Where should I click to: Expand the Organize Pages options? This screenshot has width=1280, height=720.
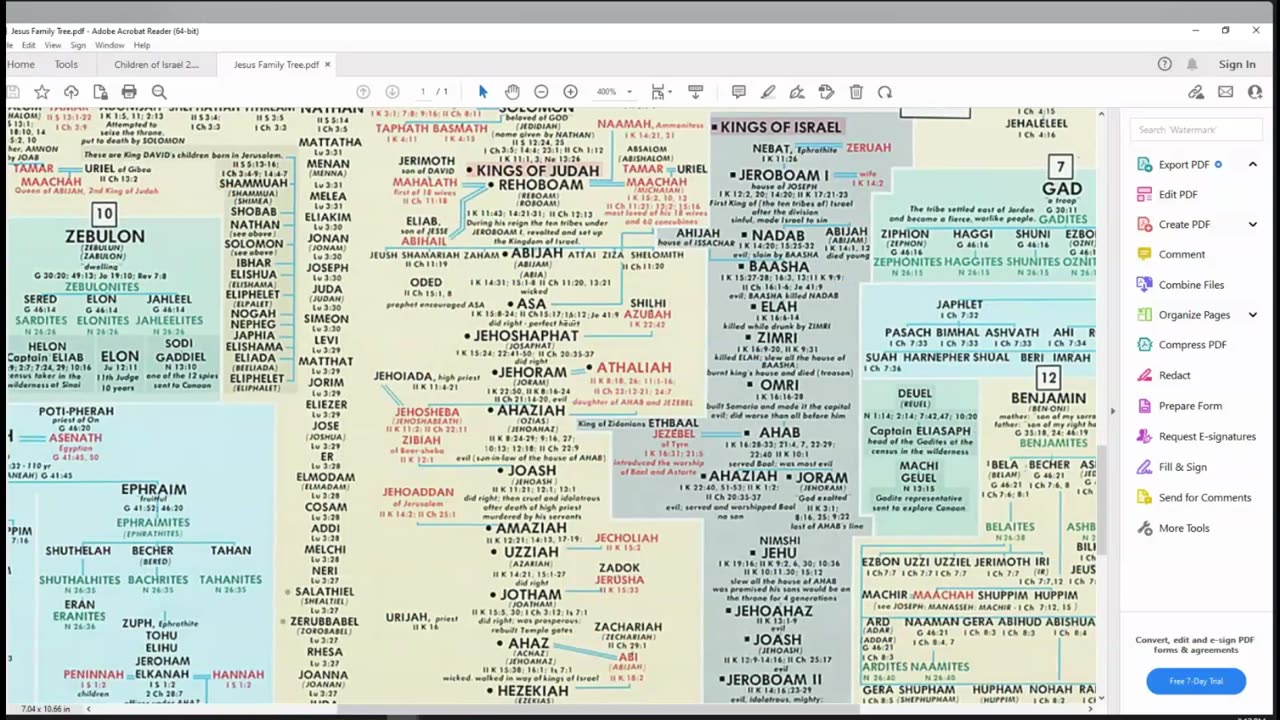click(x=1253, y=315)
